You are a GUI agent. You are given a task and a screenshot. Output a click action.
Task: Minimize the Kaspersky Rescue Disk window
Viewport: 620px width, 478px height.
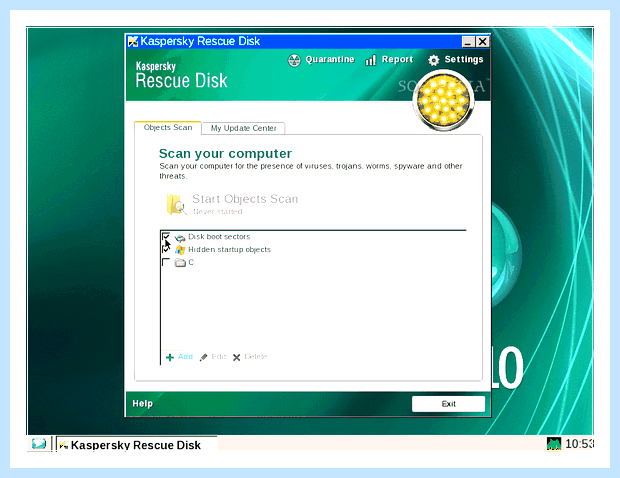[x=468, y=42]
